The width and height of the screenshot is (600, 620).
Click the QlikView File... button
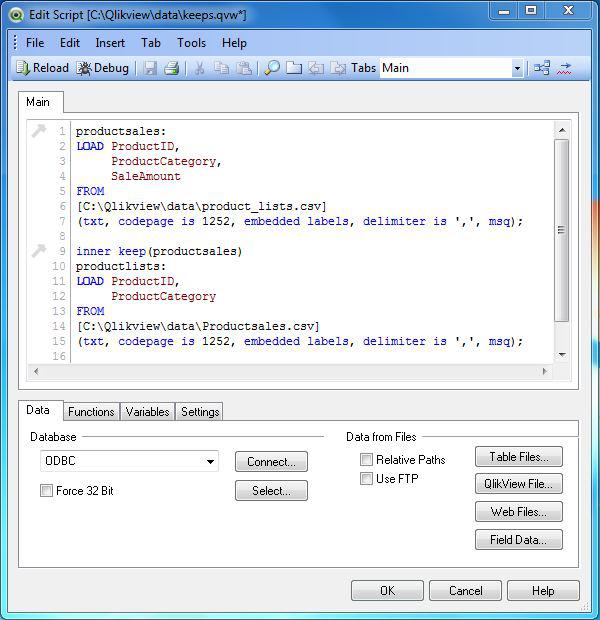[519, 484]
